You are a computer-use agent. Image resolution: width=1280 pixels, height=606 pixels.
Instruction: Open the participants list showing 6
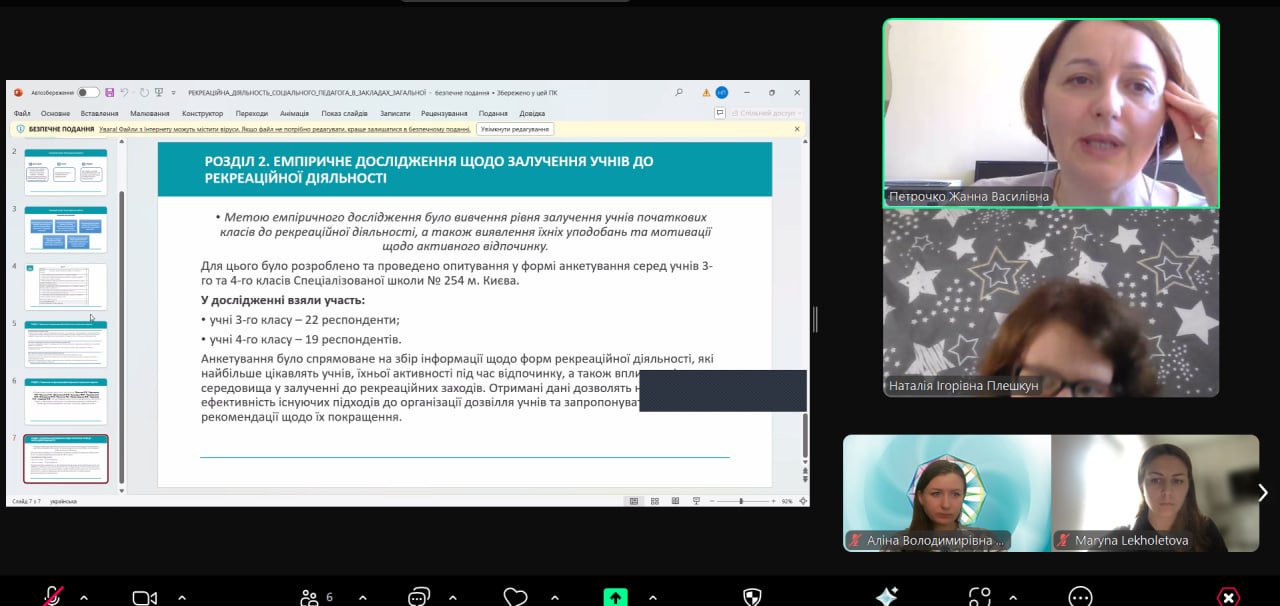[316, 598]
